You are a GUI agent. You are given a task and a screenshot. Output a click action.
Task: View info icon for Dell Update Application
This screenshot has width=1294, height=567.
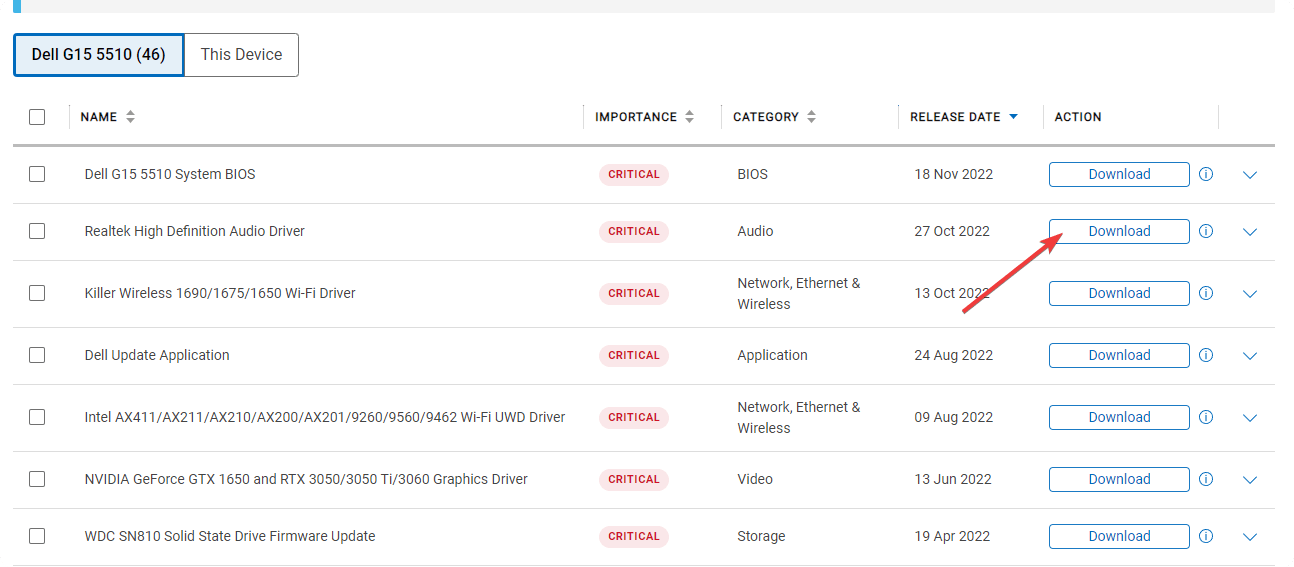pos(1205,355)
